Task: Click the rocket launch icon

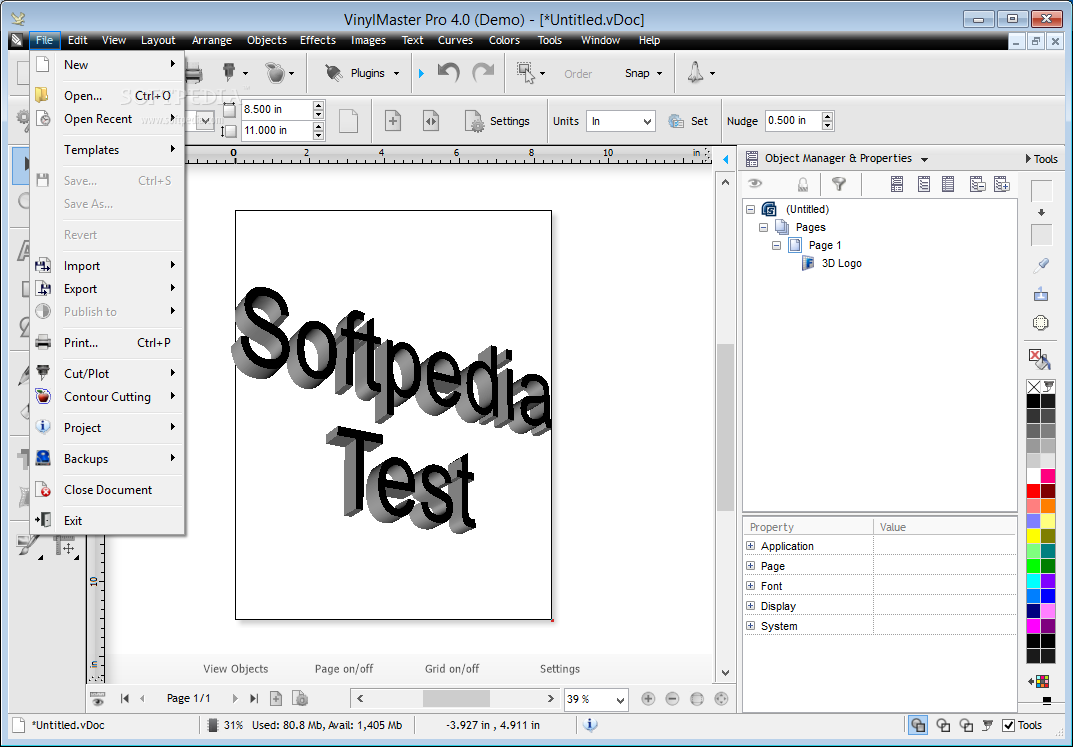Action: pos(695,73)
